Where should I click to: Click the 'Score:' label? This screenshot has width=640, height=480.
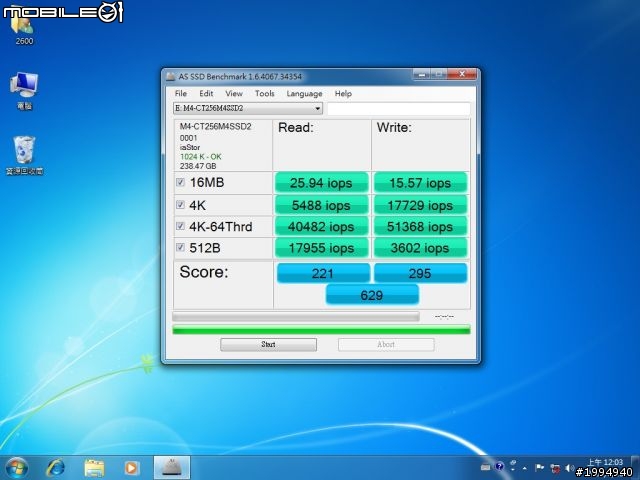coord(204,272)
